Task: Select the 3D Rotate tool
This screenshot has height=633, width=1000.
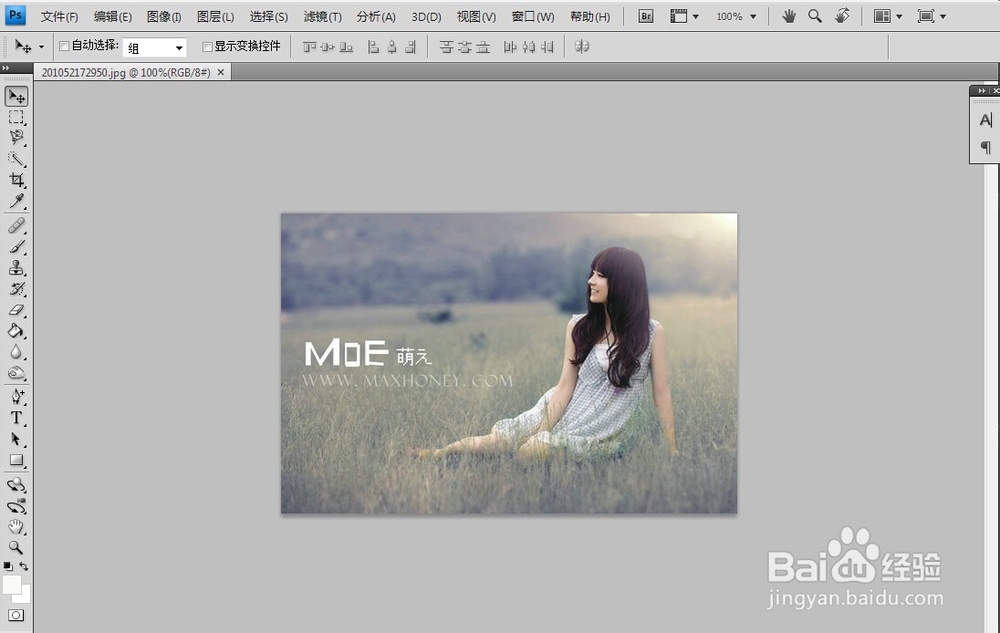Action: click(17, 485)
